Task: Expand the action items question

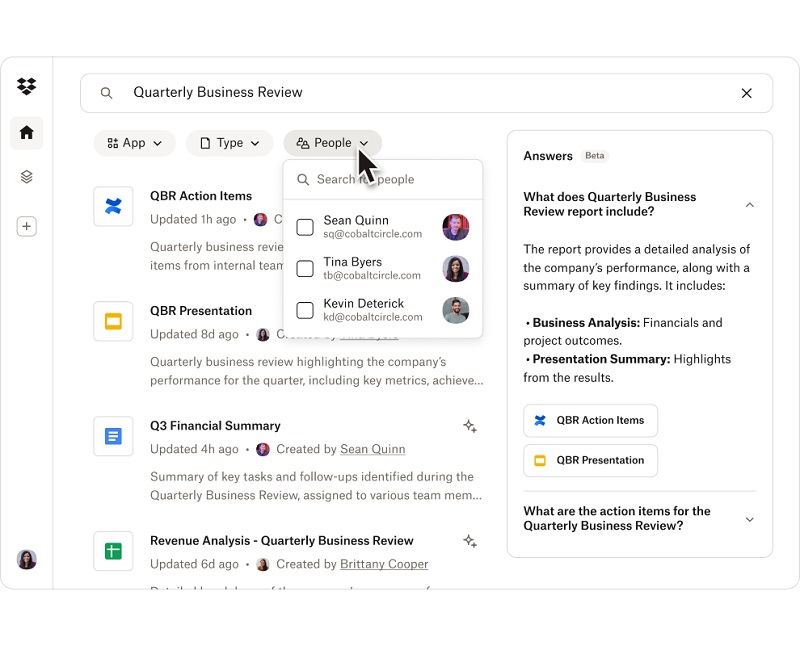Action: point(750,519)
